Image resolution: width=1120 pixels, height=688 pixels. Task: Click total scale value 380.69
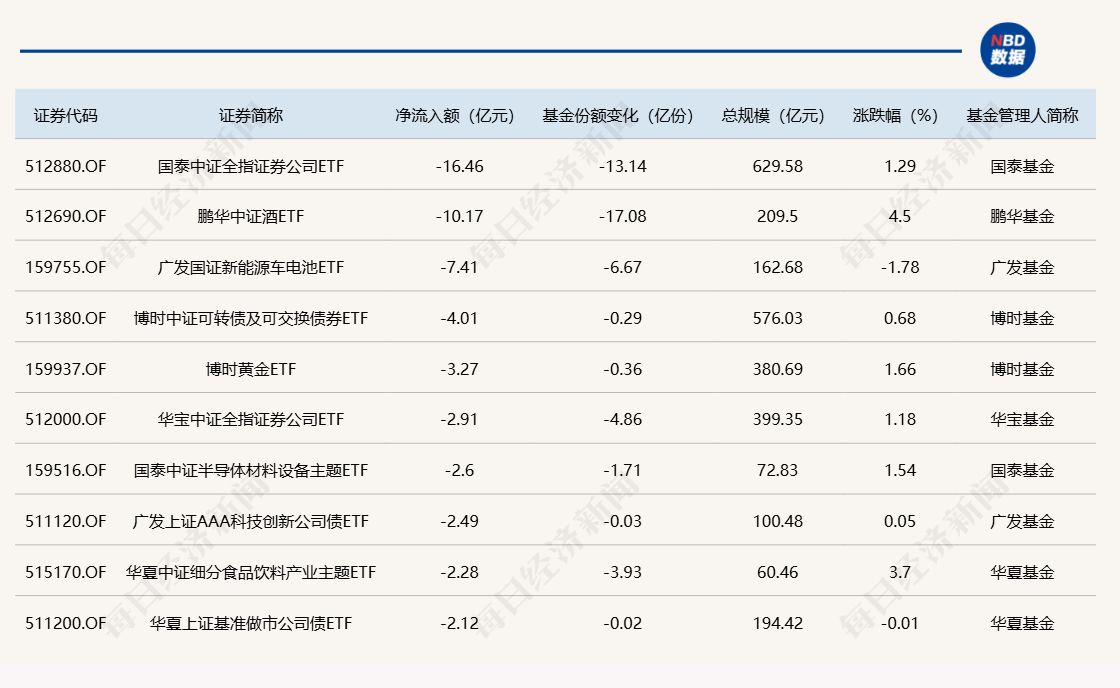click(x=778, y=369)
